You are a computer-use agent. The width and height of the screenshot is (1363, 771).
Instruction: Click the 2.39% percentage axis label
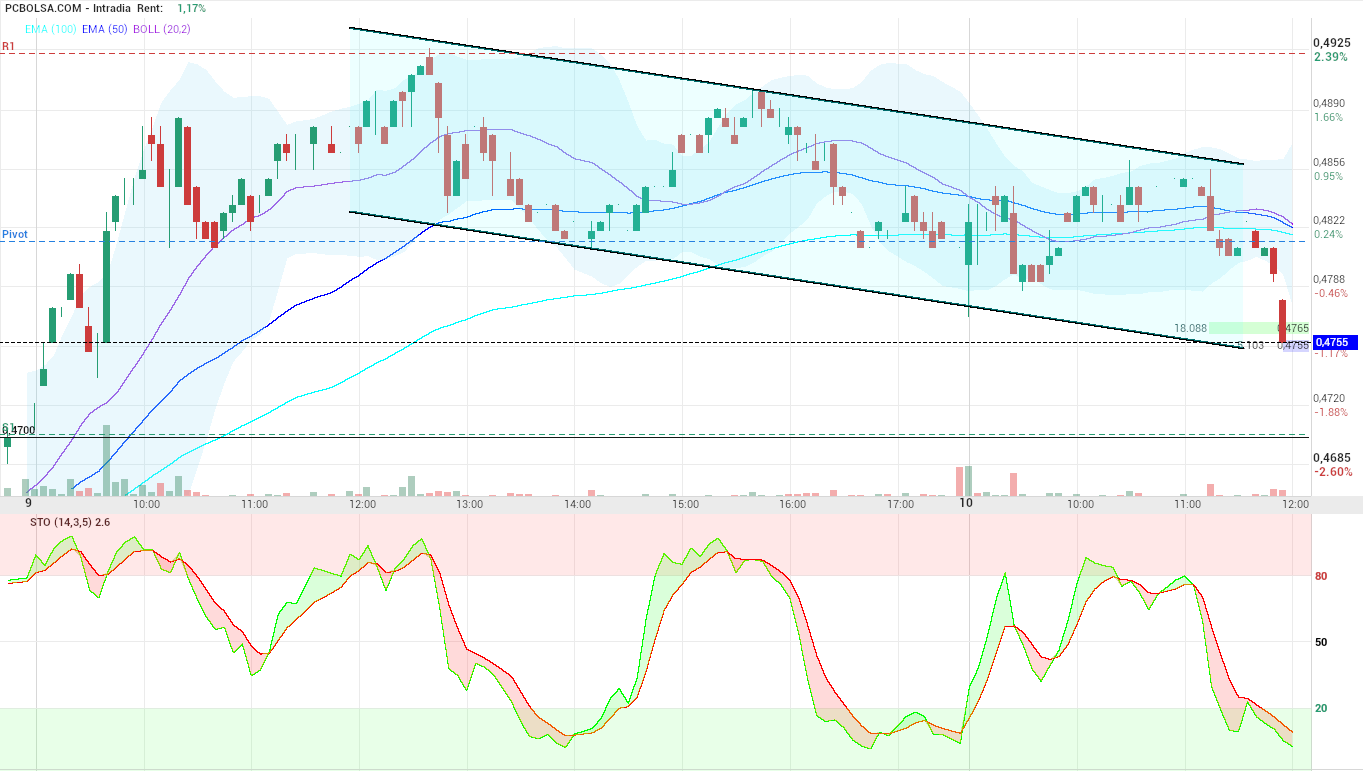click(1331, 57)
